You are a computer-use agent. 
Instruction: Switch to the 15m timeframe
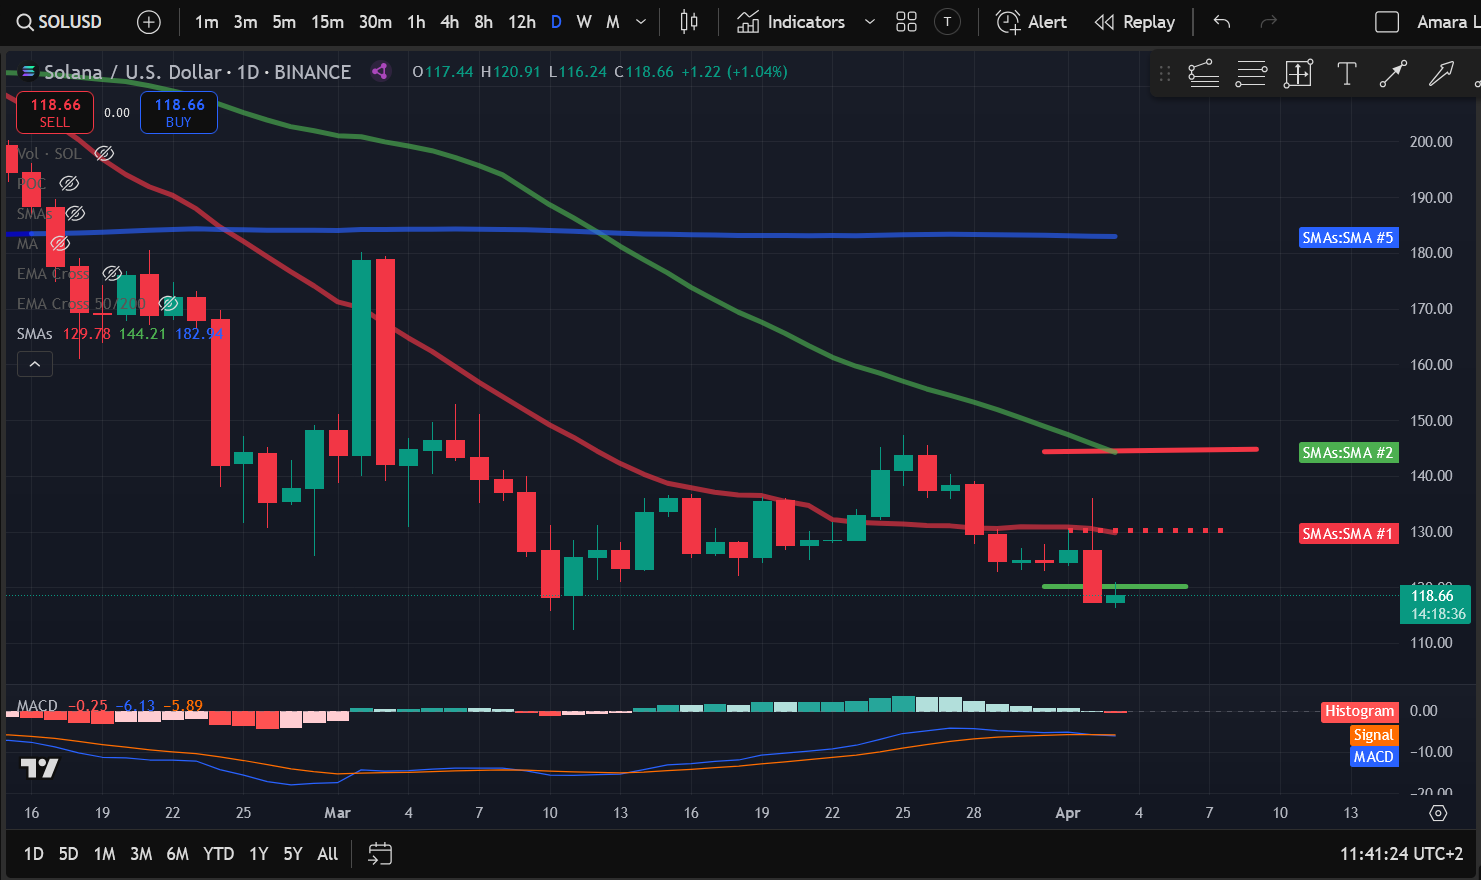click(x=327, y=22)
